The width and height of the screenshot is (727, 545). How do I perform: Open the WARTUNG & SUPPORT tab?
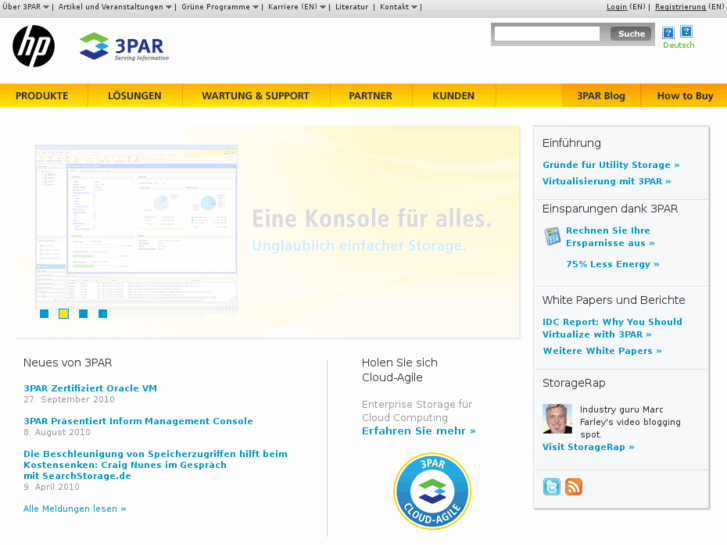[255, 96]
